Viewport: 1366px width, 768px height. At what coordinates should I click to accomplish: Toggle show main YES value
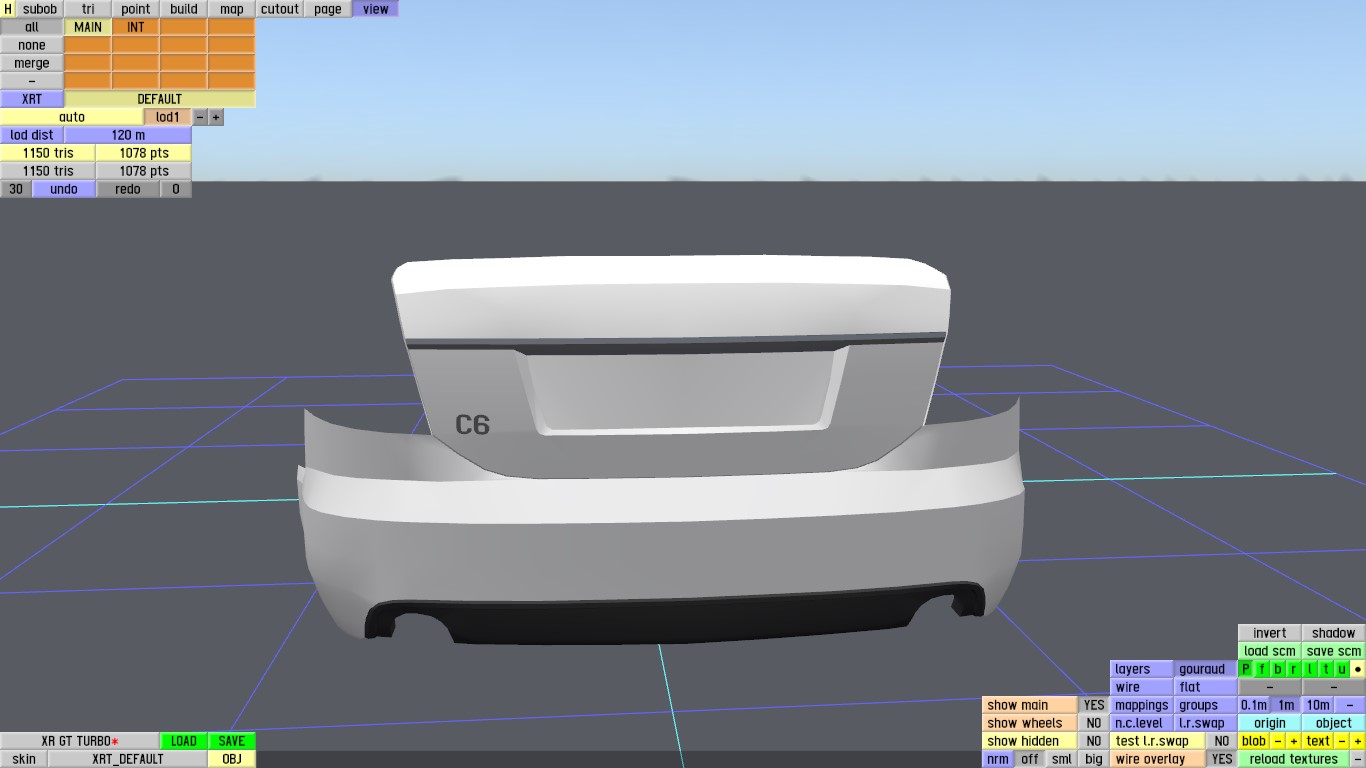click(1094, 705)
